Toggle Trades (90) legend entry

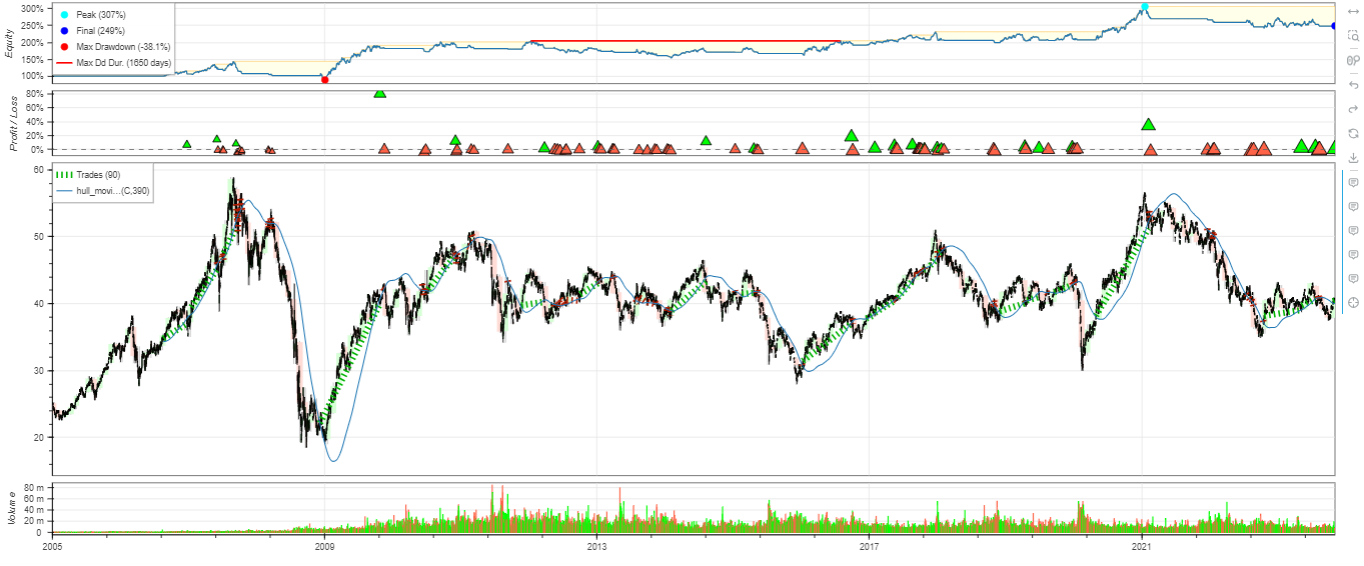[x=97, y=175]
